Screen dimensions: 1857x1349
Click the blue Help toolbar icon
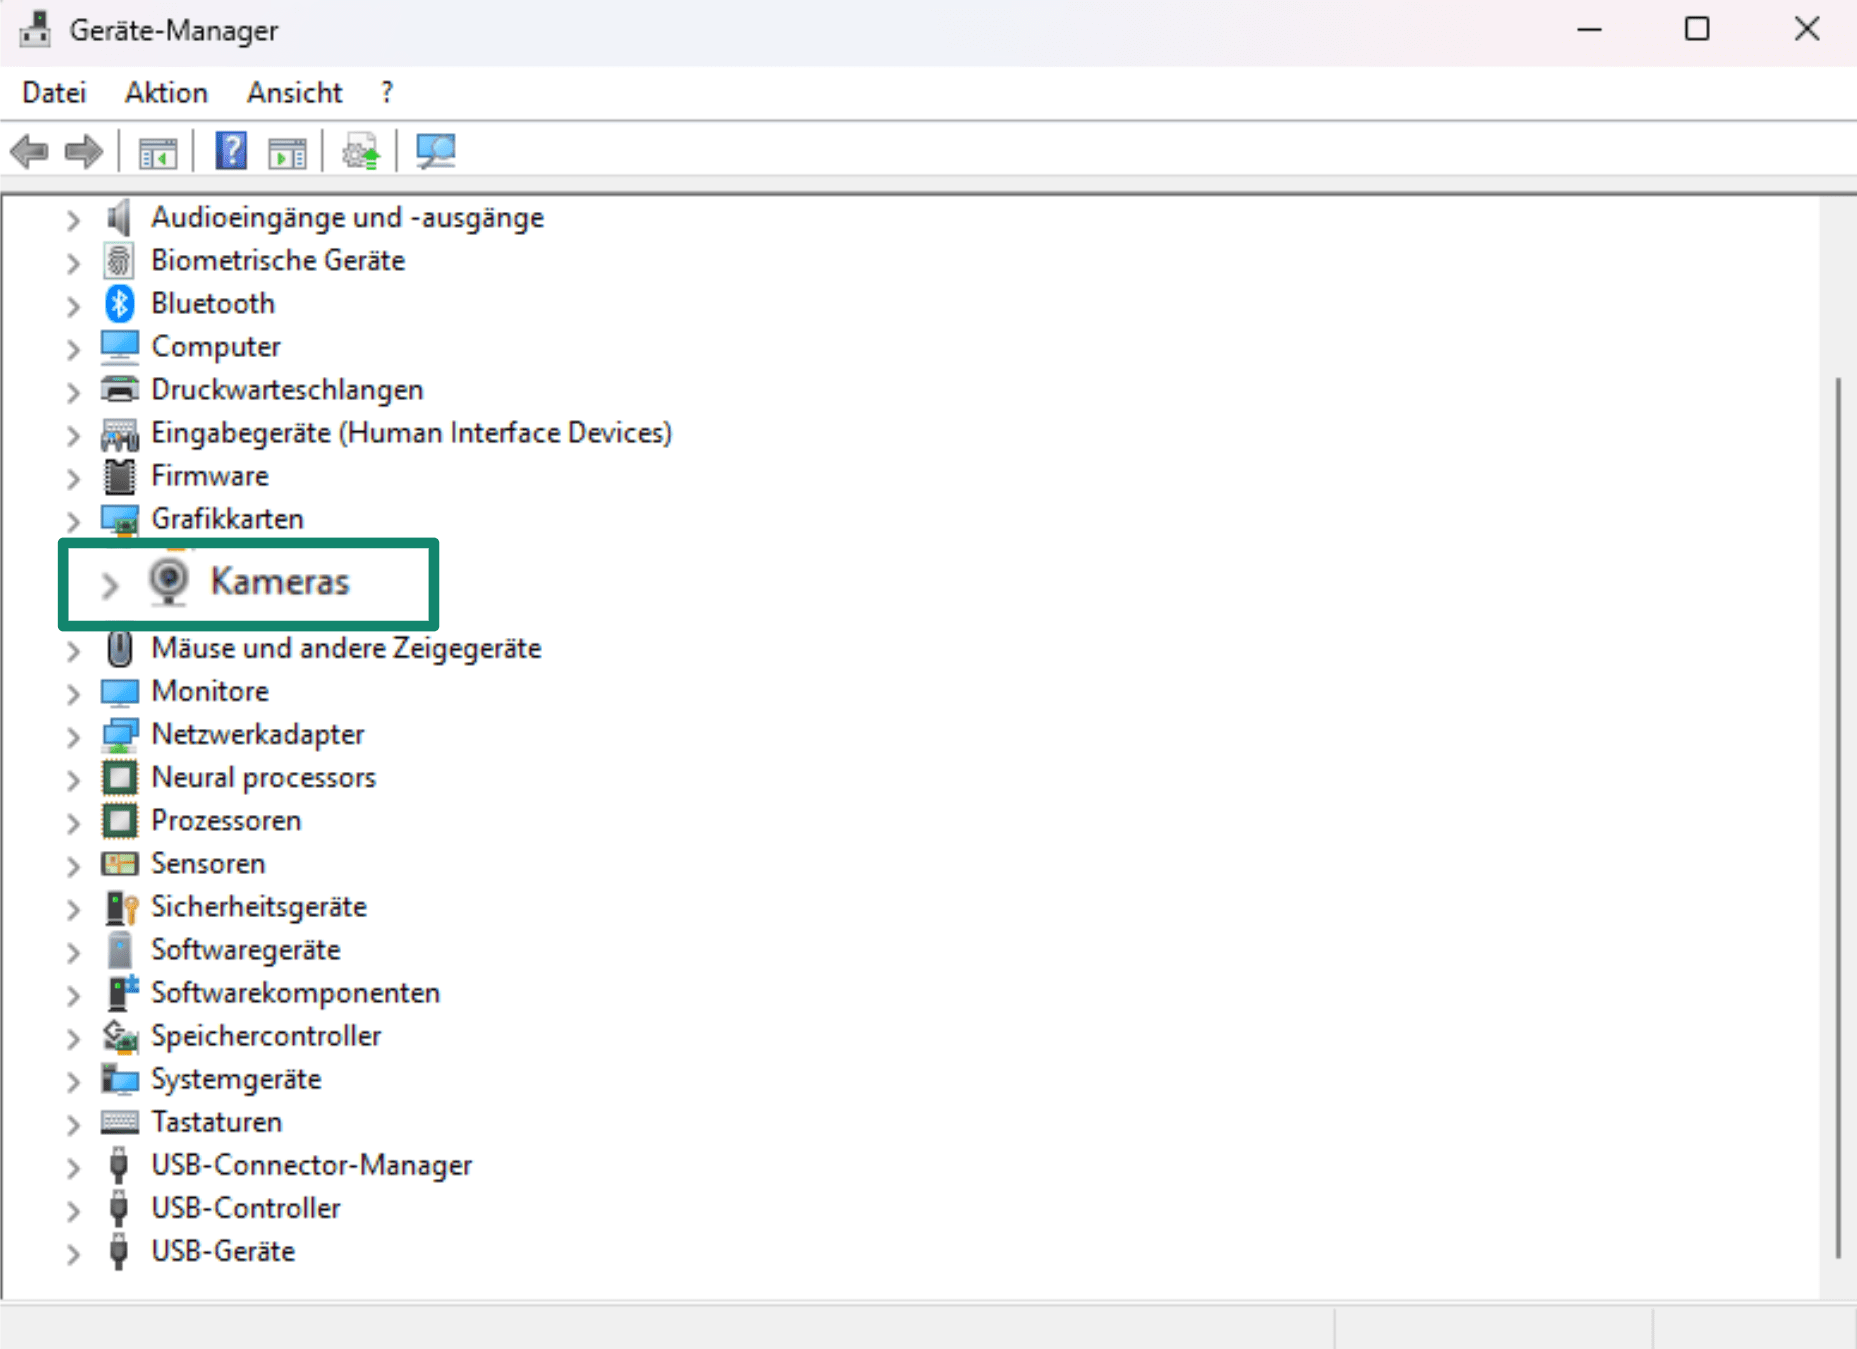(231, 152)
